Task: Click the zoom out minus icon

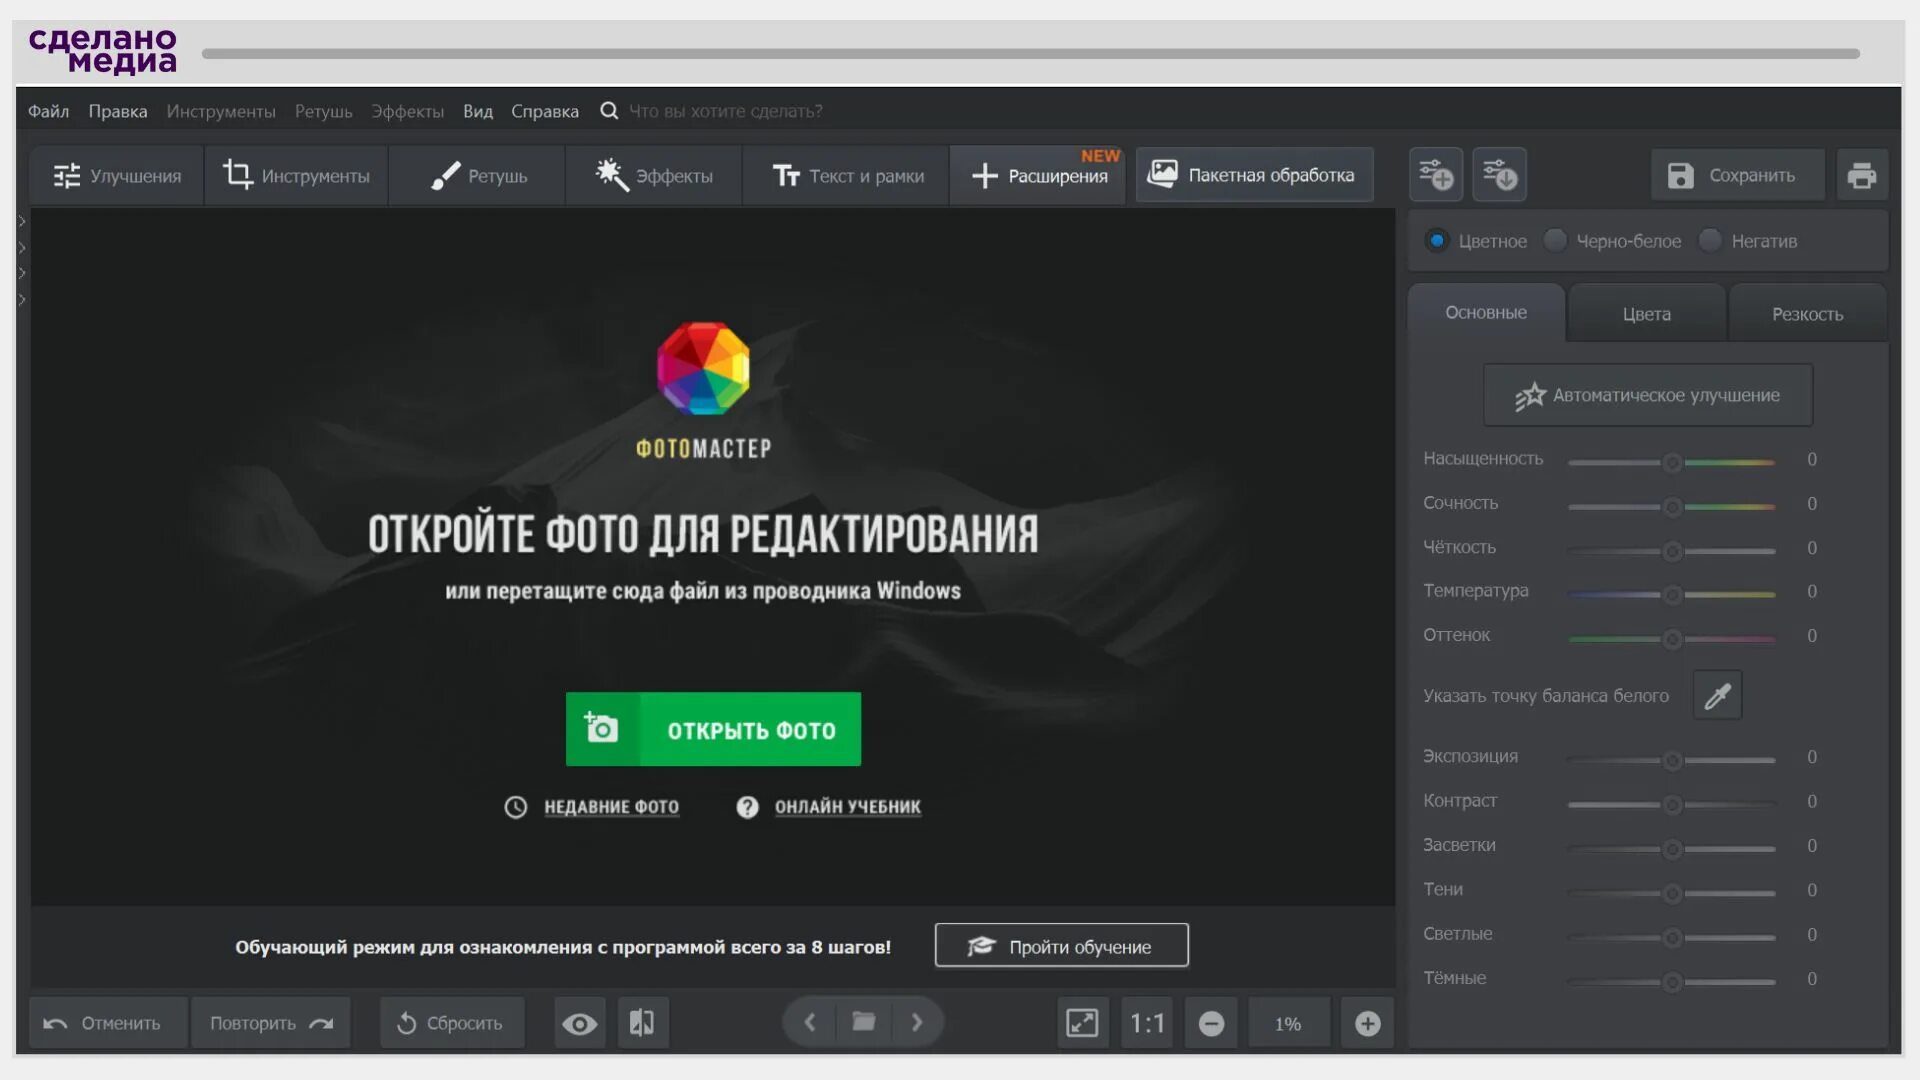Action: click(1211, 1023)
